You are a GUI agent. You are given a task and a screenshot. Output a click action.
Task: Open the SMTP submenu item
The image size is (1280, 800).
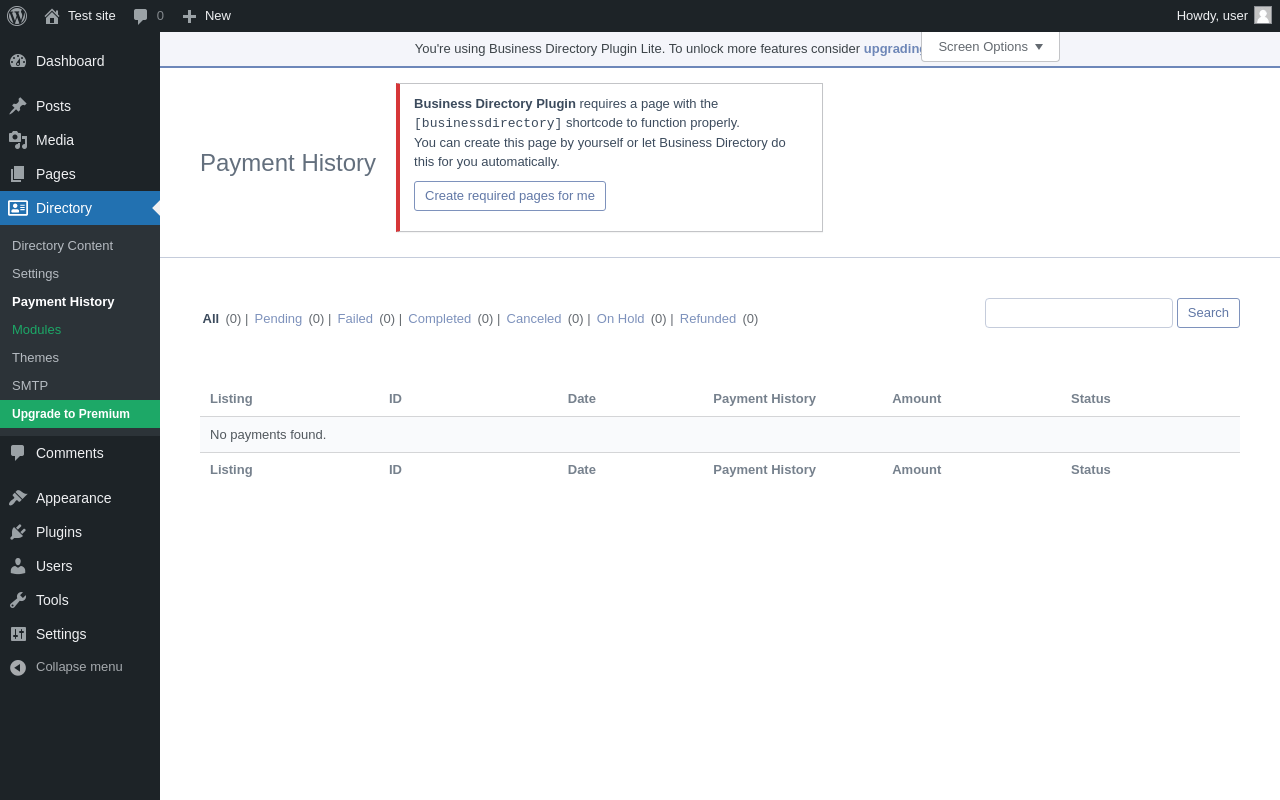pyautogui.click(x=30, y=385)
